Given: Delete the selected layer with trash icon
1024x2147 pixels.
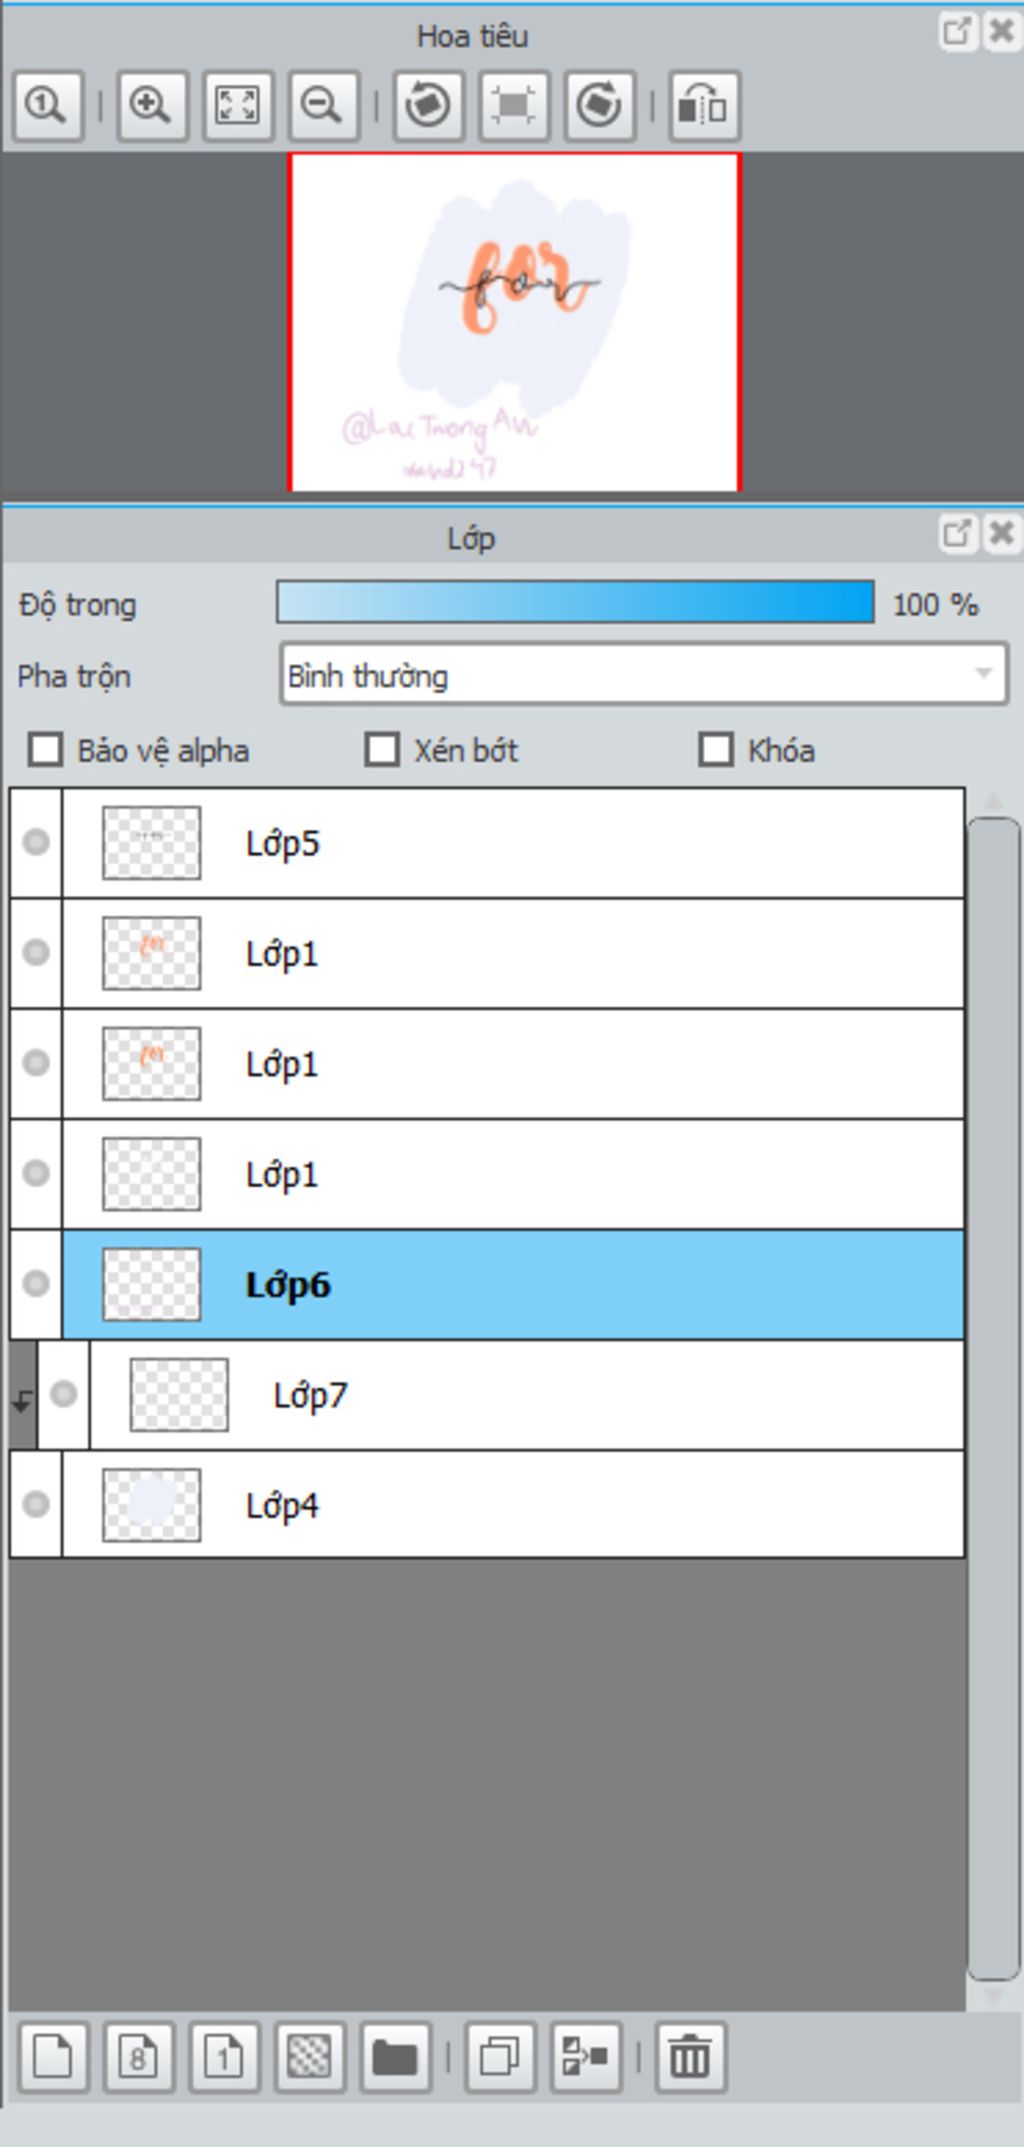Looking at the screenshot, I should pos(690,2057).
